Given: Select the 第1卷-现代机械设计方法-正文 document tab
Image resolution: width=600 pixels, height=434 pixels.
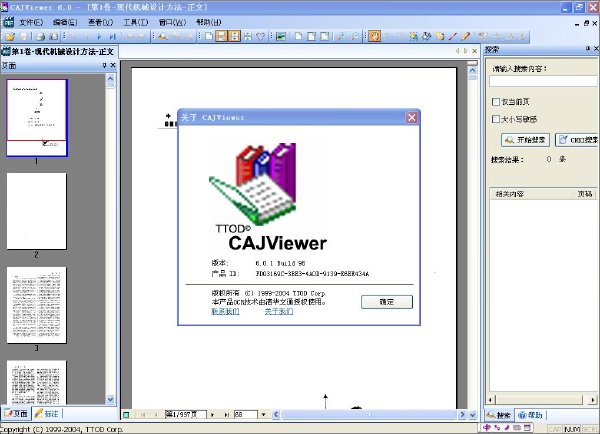Looking at the screenshot, I should point(59,52).
